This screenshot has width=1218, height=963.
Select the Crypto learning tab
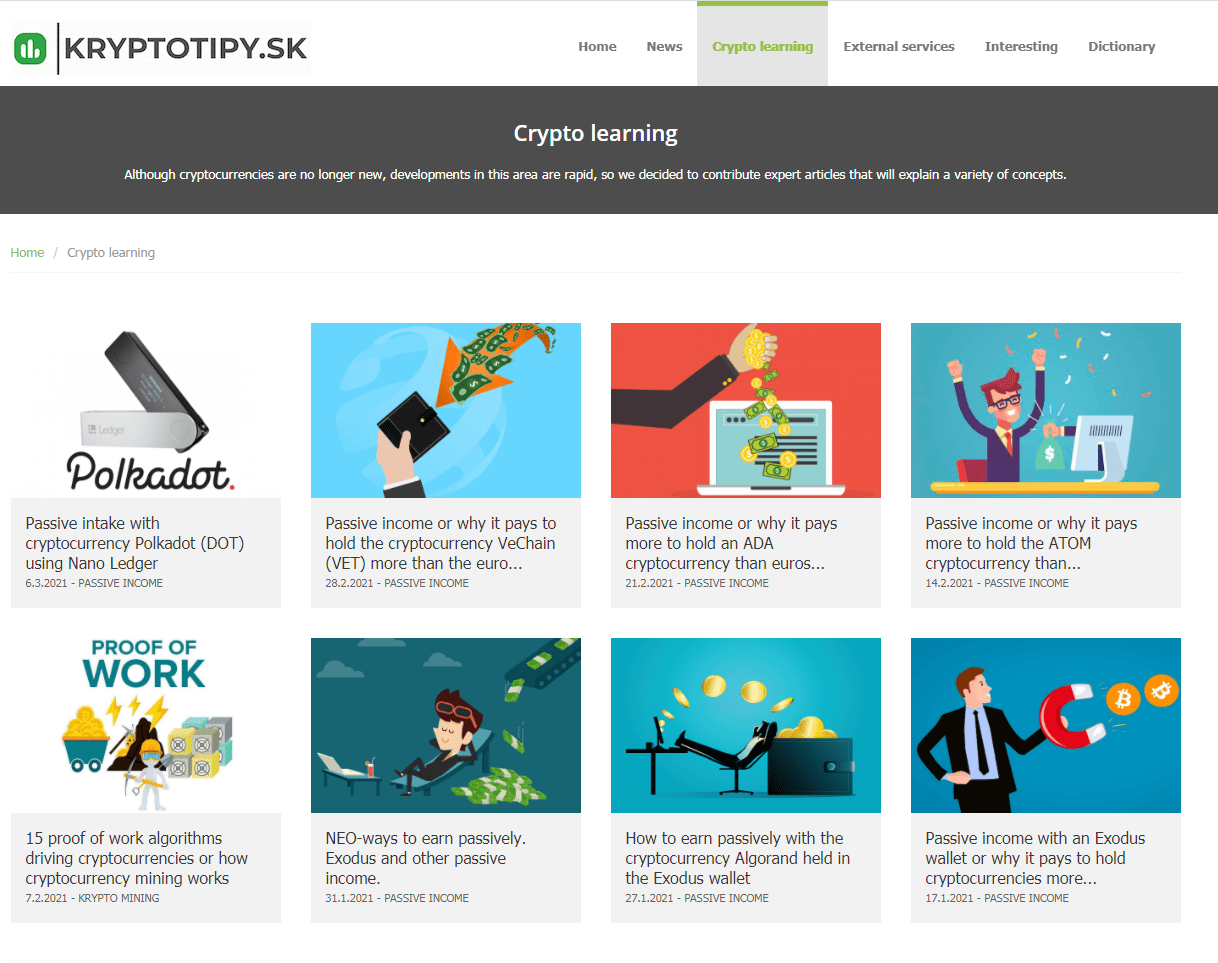(762, 46)
